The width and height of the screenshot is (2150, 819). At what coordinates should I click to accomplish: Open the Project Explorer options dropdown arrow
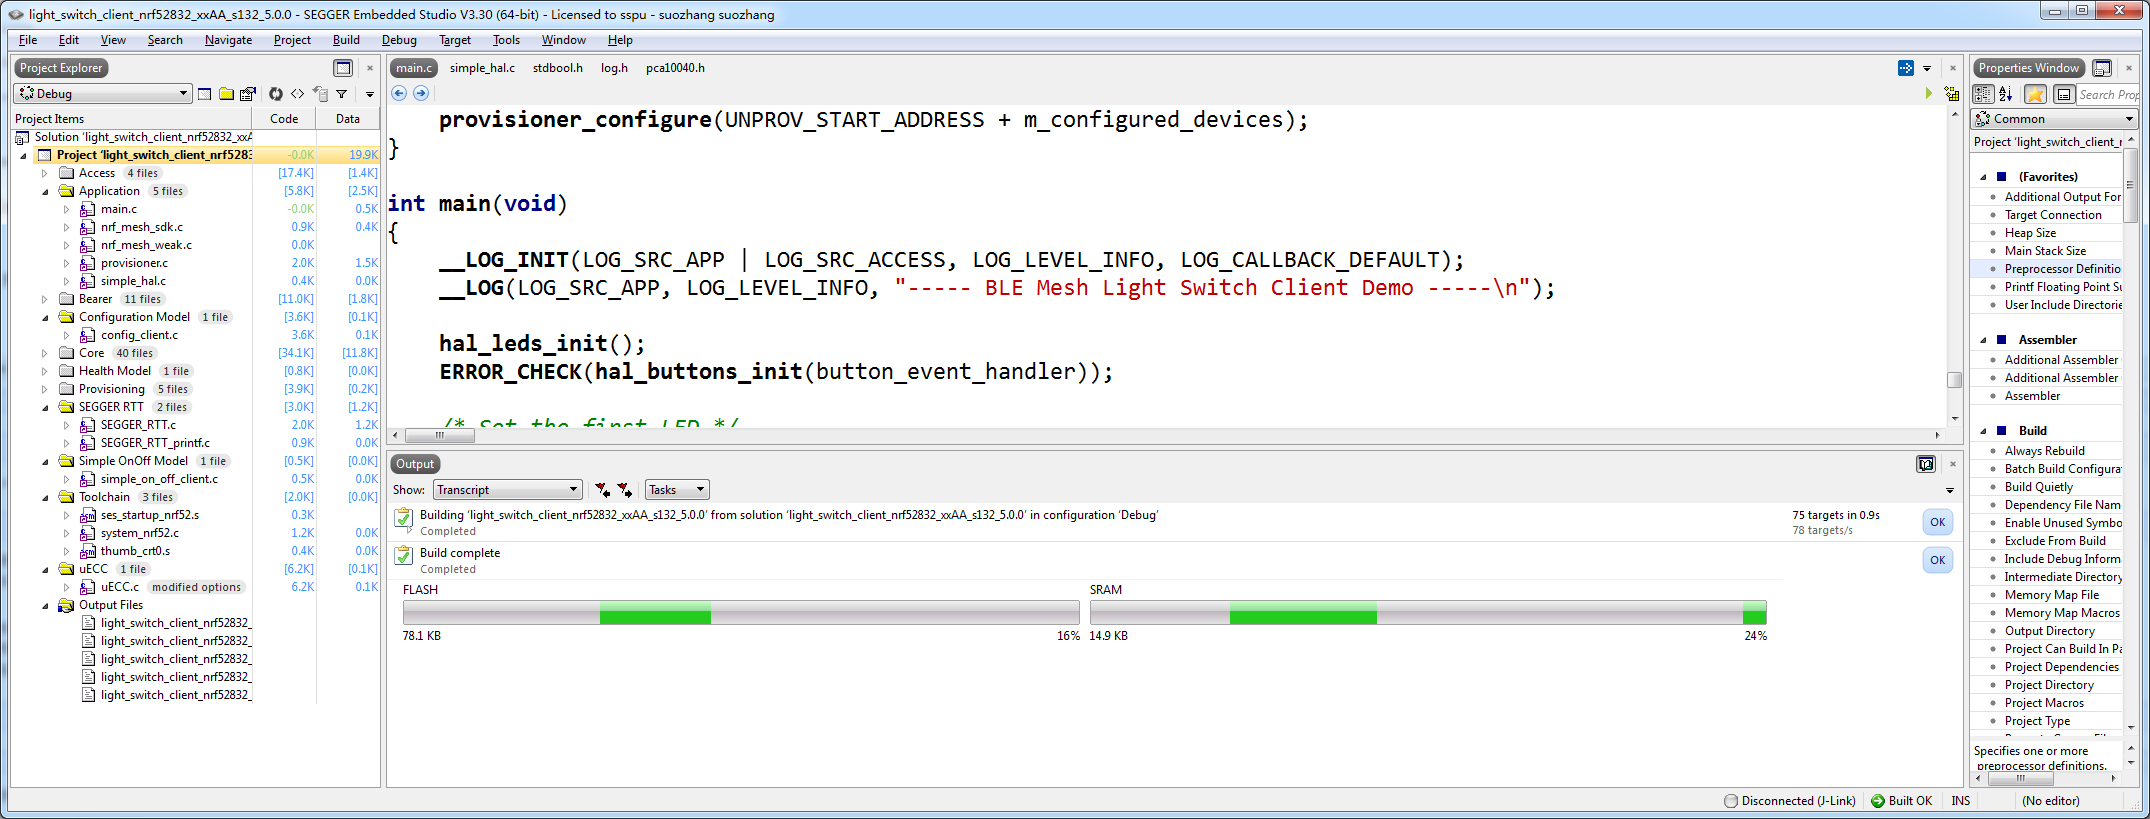(x=369, y=94)
